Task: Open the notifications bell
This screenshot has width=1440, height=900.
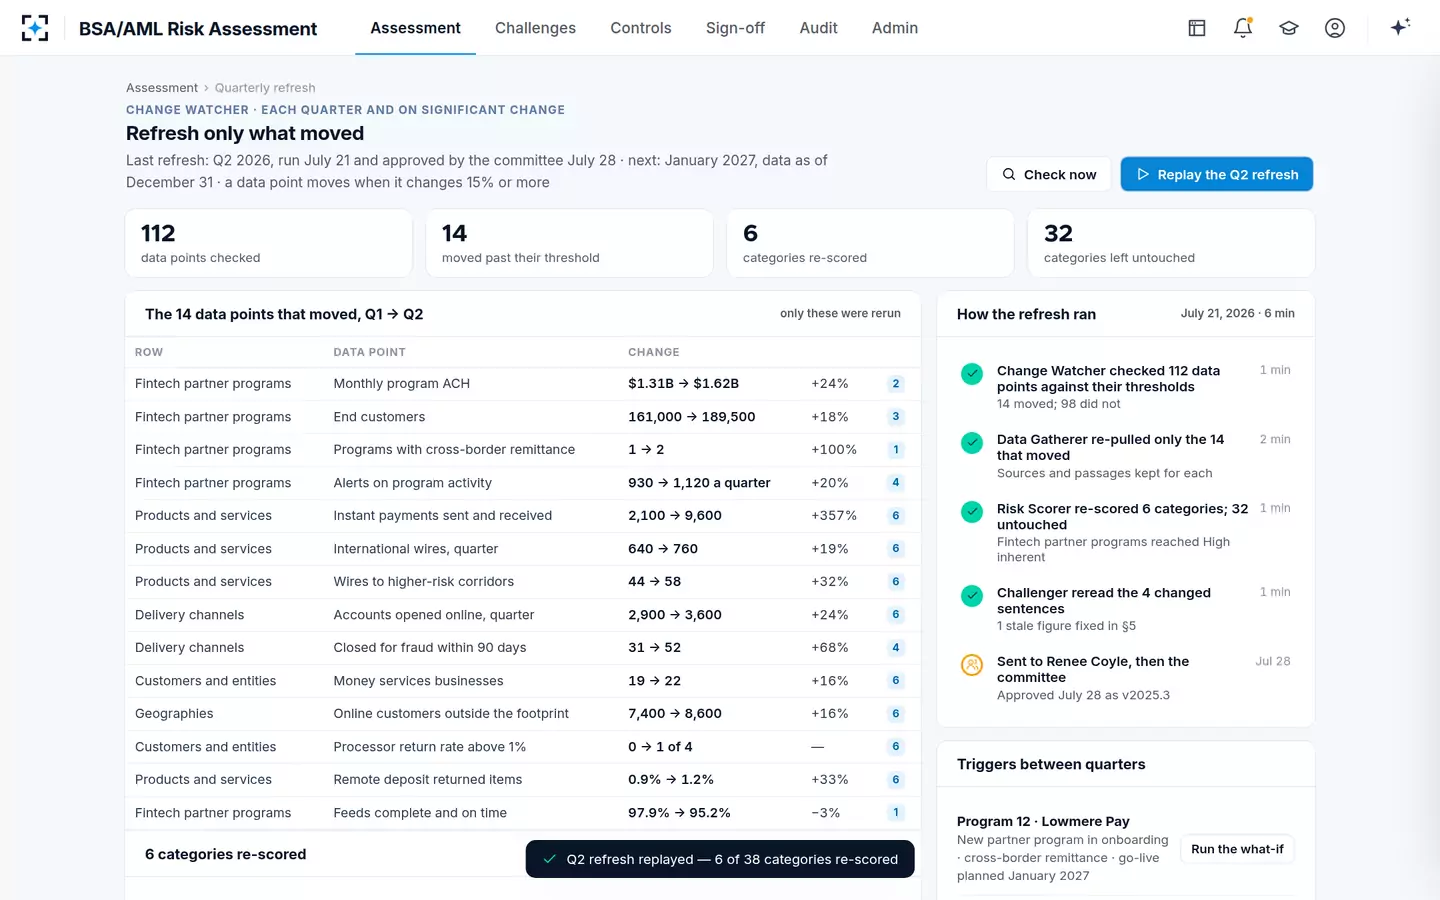Action: pos(1243,28)
